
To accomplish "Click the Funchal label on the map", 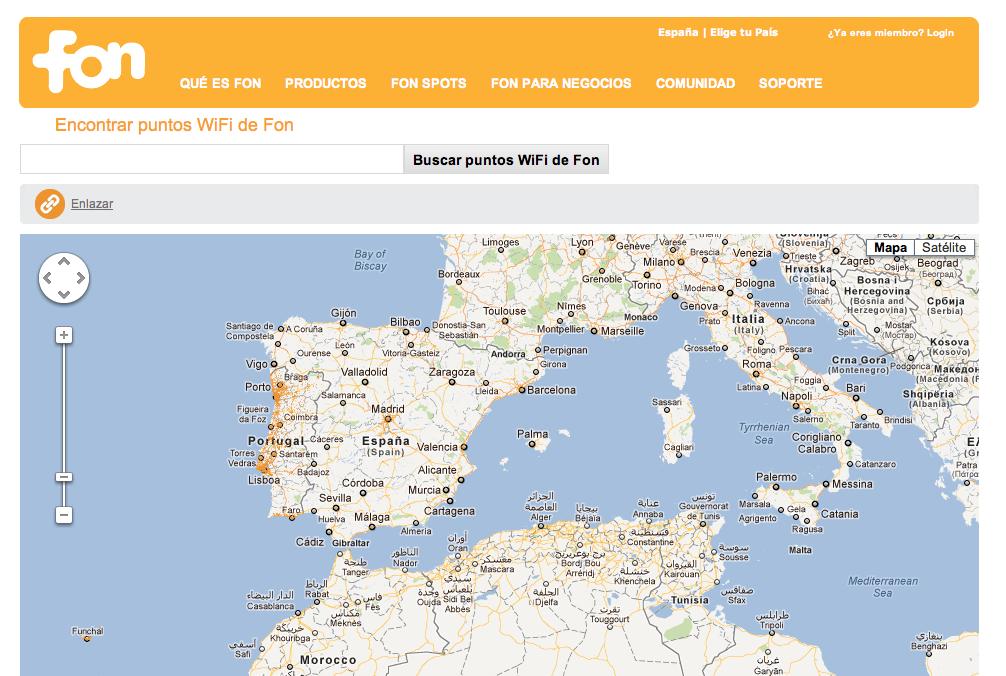I will click(87, 631).
